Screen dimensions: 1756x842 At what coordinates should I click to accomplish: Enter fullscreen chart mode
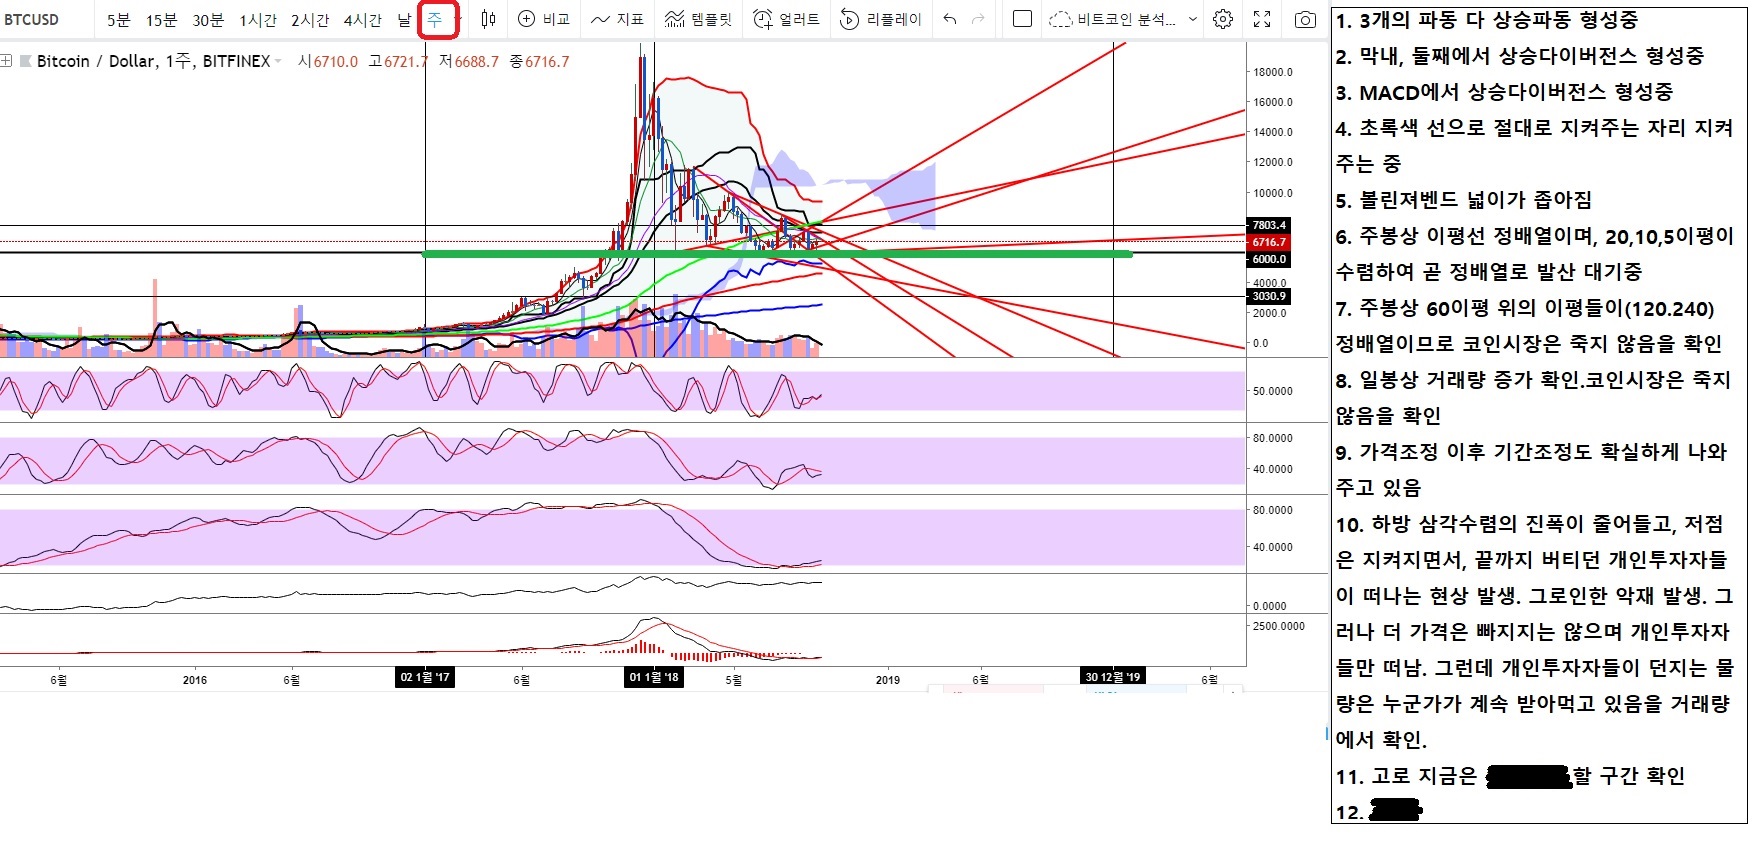tap(1262, 19)
